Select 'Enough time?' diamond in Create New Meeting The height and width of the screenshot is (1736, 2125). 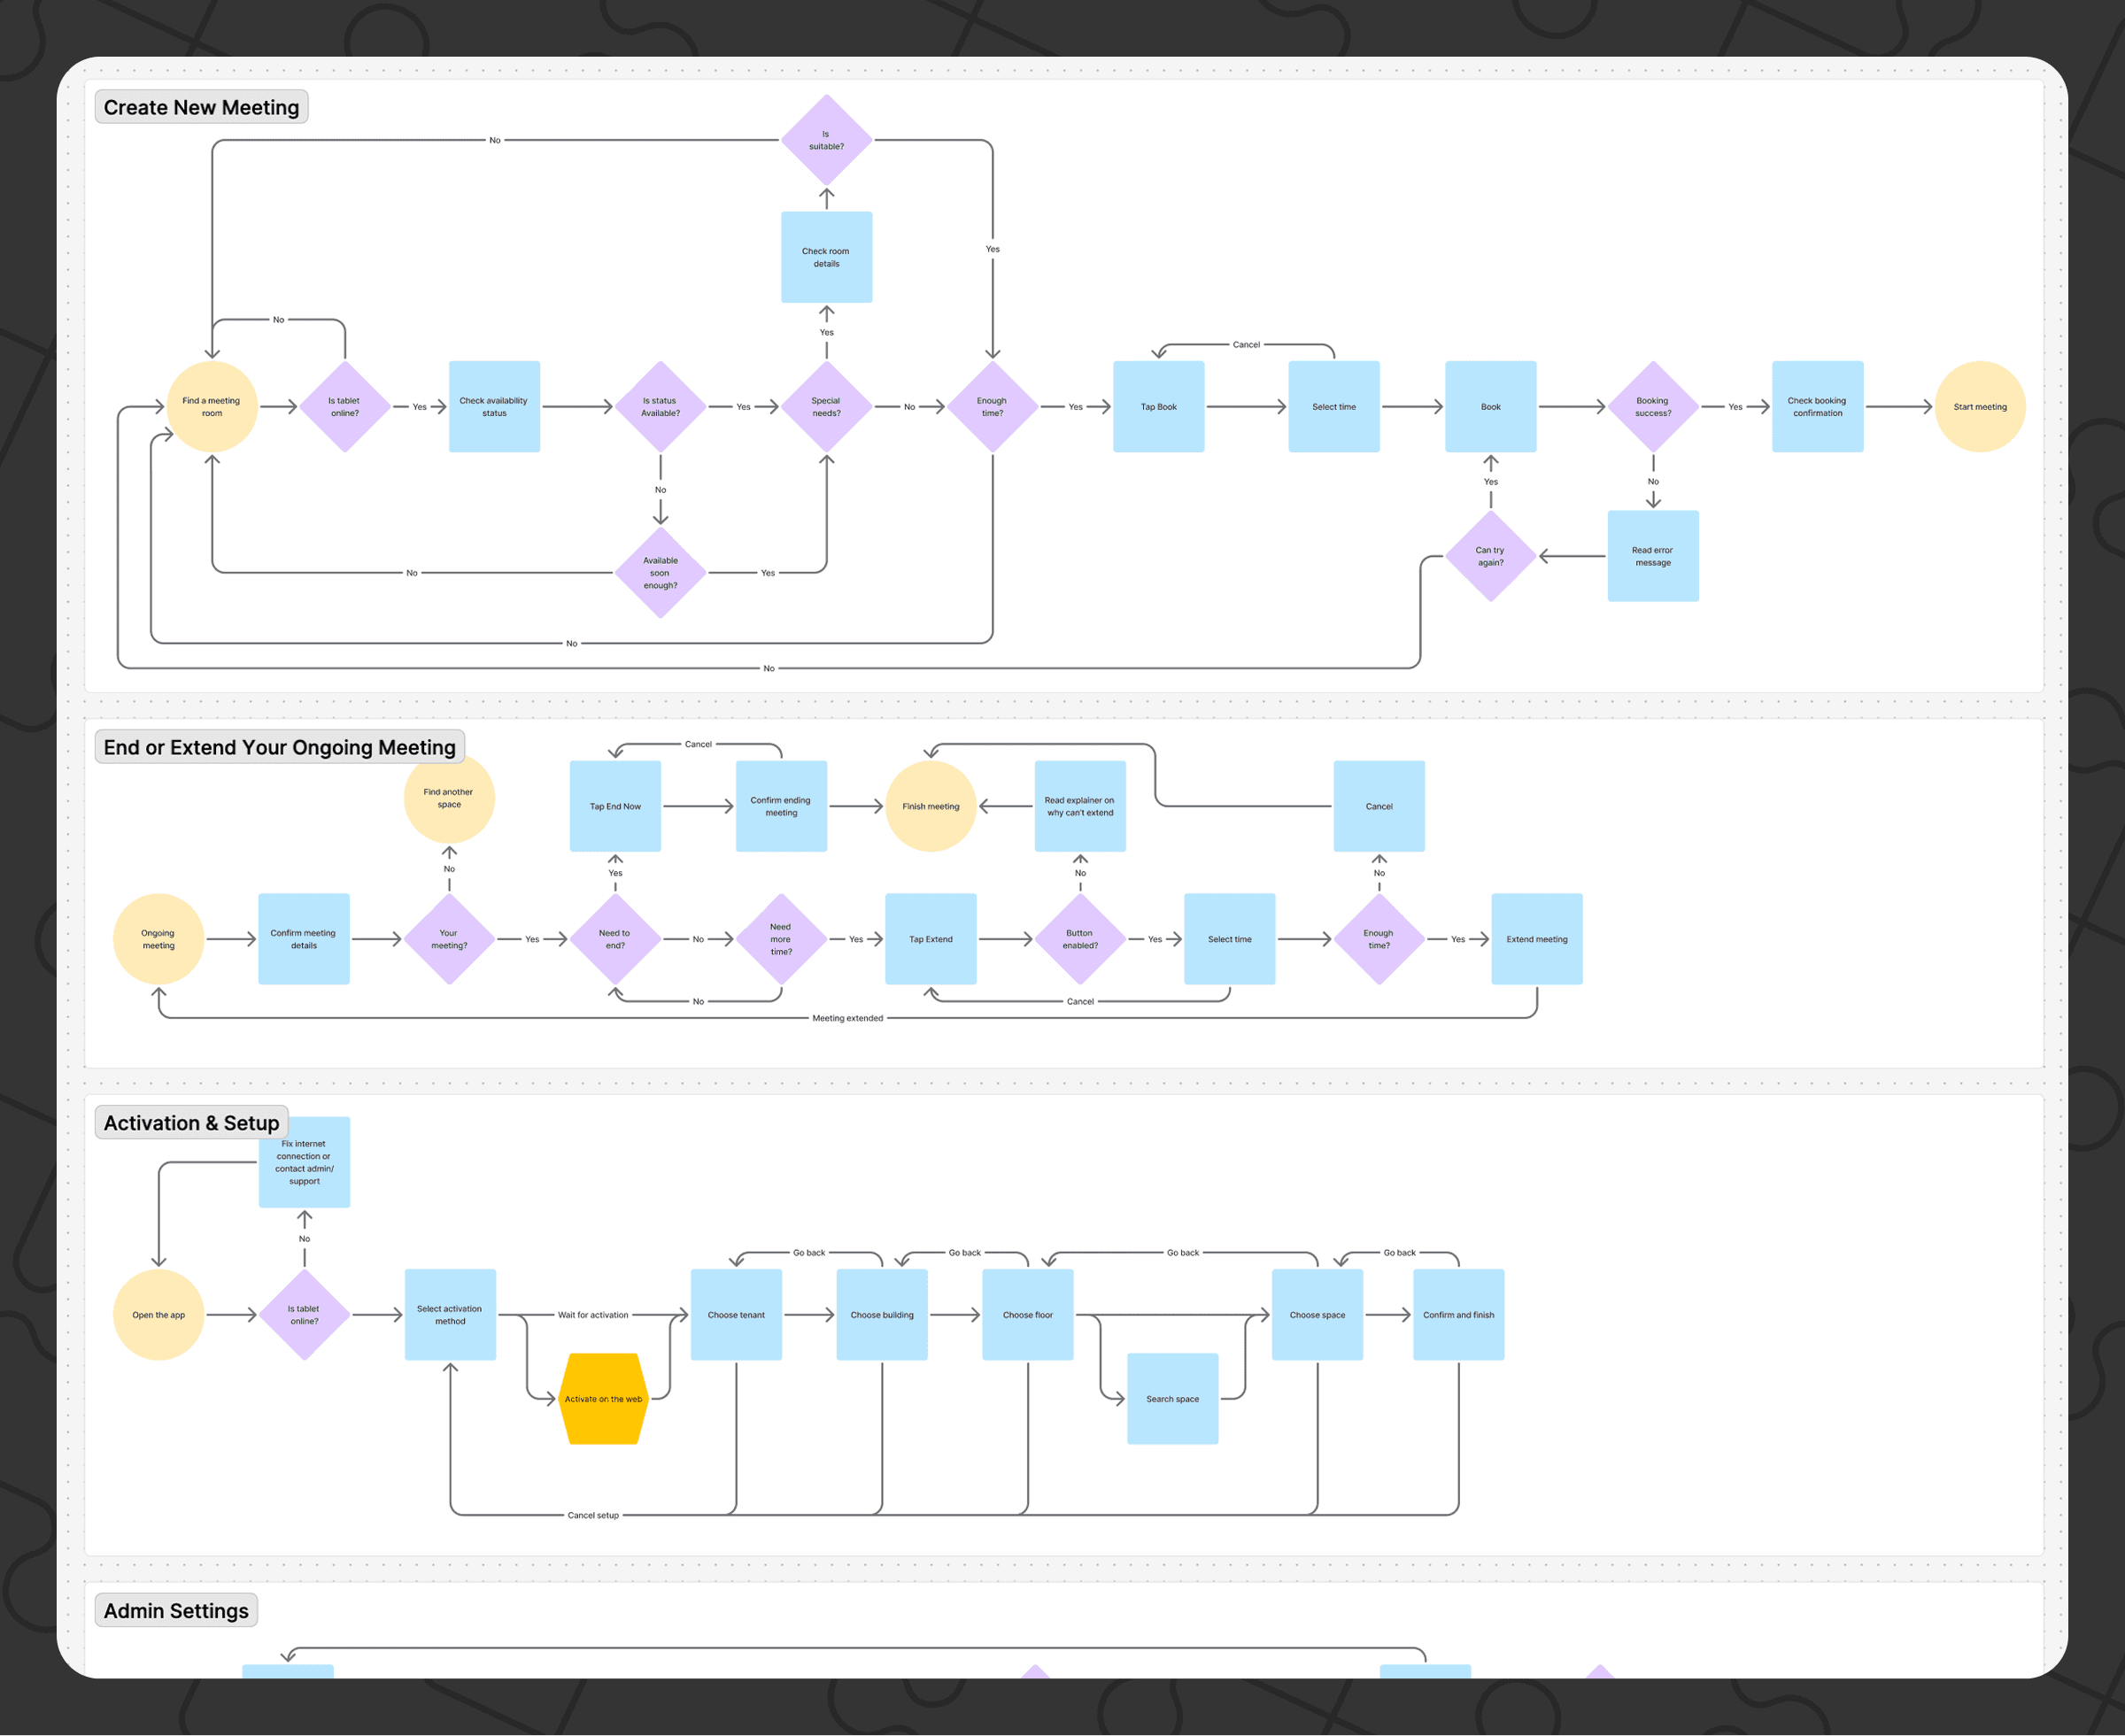pyautogui.click(x=992, y=407)
